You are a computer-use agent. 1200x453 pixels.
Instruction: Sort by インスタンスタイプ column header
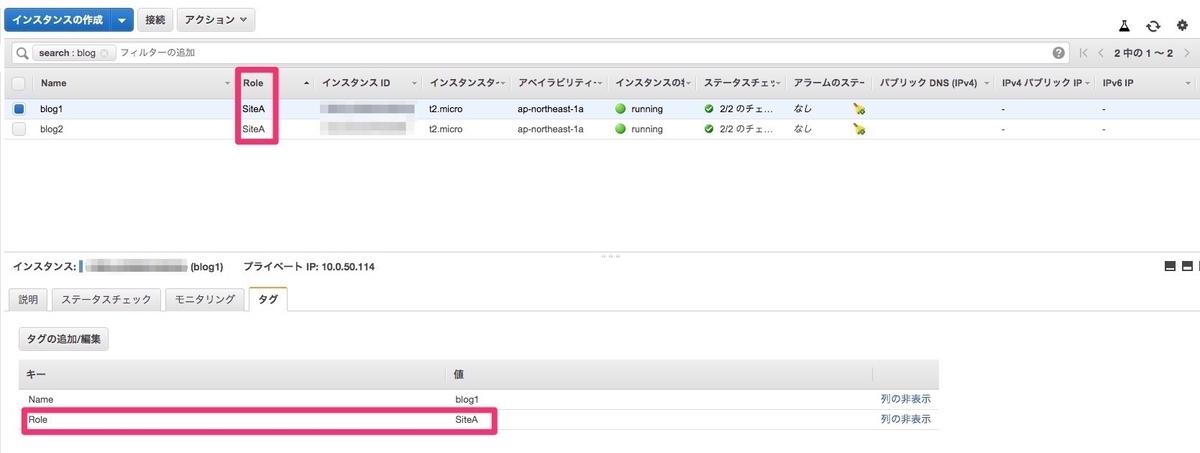pos(464,83)
